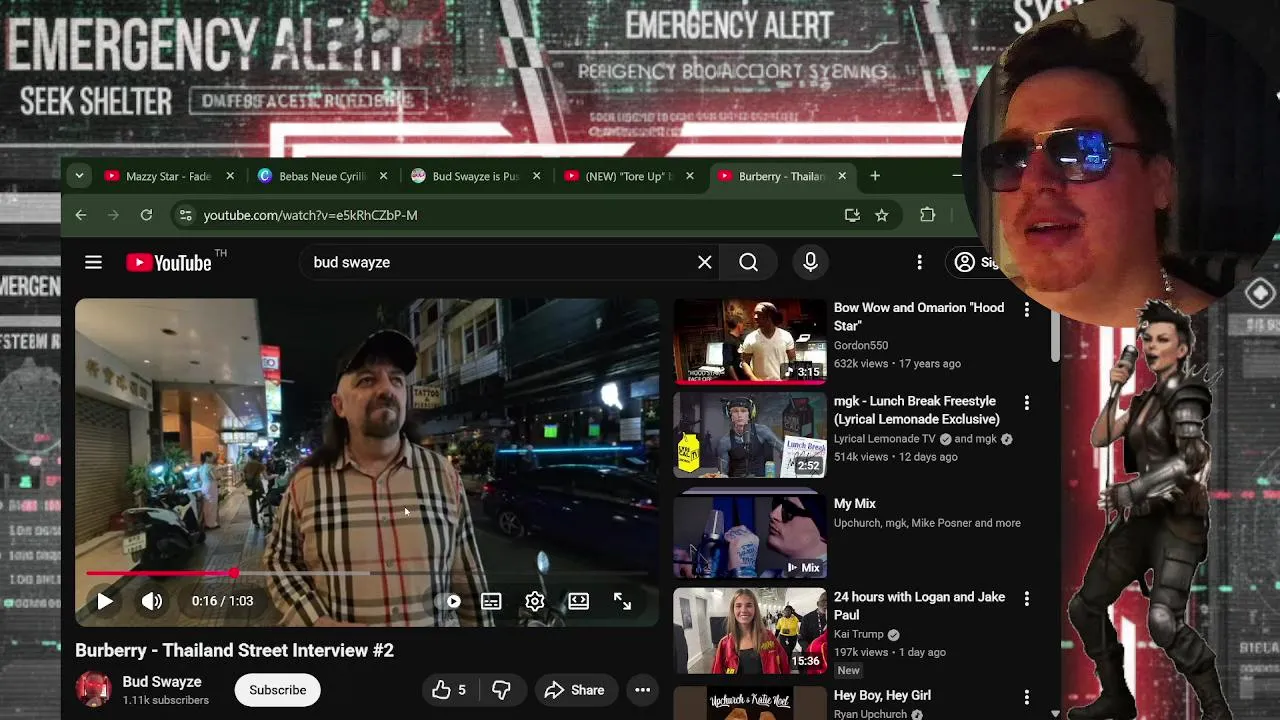Open a new browser tab
The height and width of the screenshot is (720, 1280).
875,176
